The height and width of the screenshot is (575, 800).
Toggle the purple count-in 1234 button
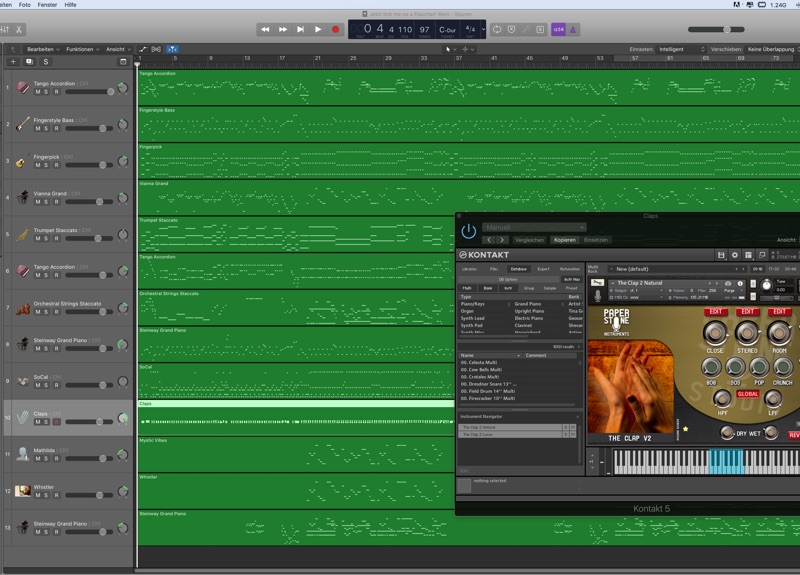click(559, 30)
